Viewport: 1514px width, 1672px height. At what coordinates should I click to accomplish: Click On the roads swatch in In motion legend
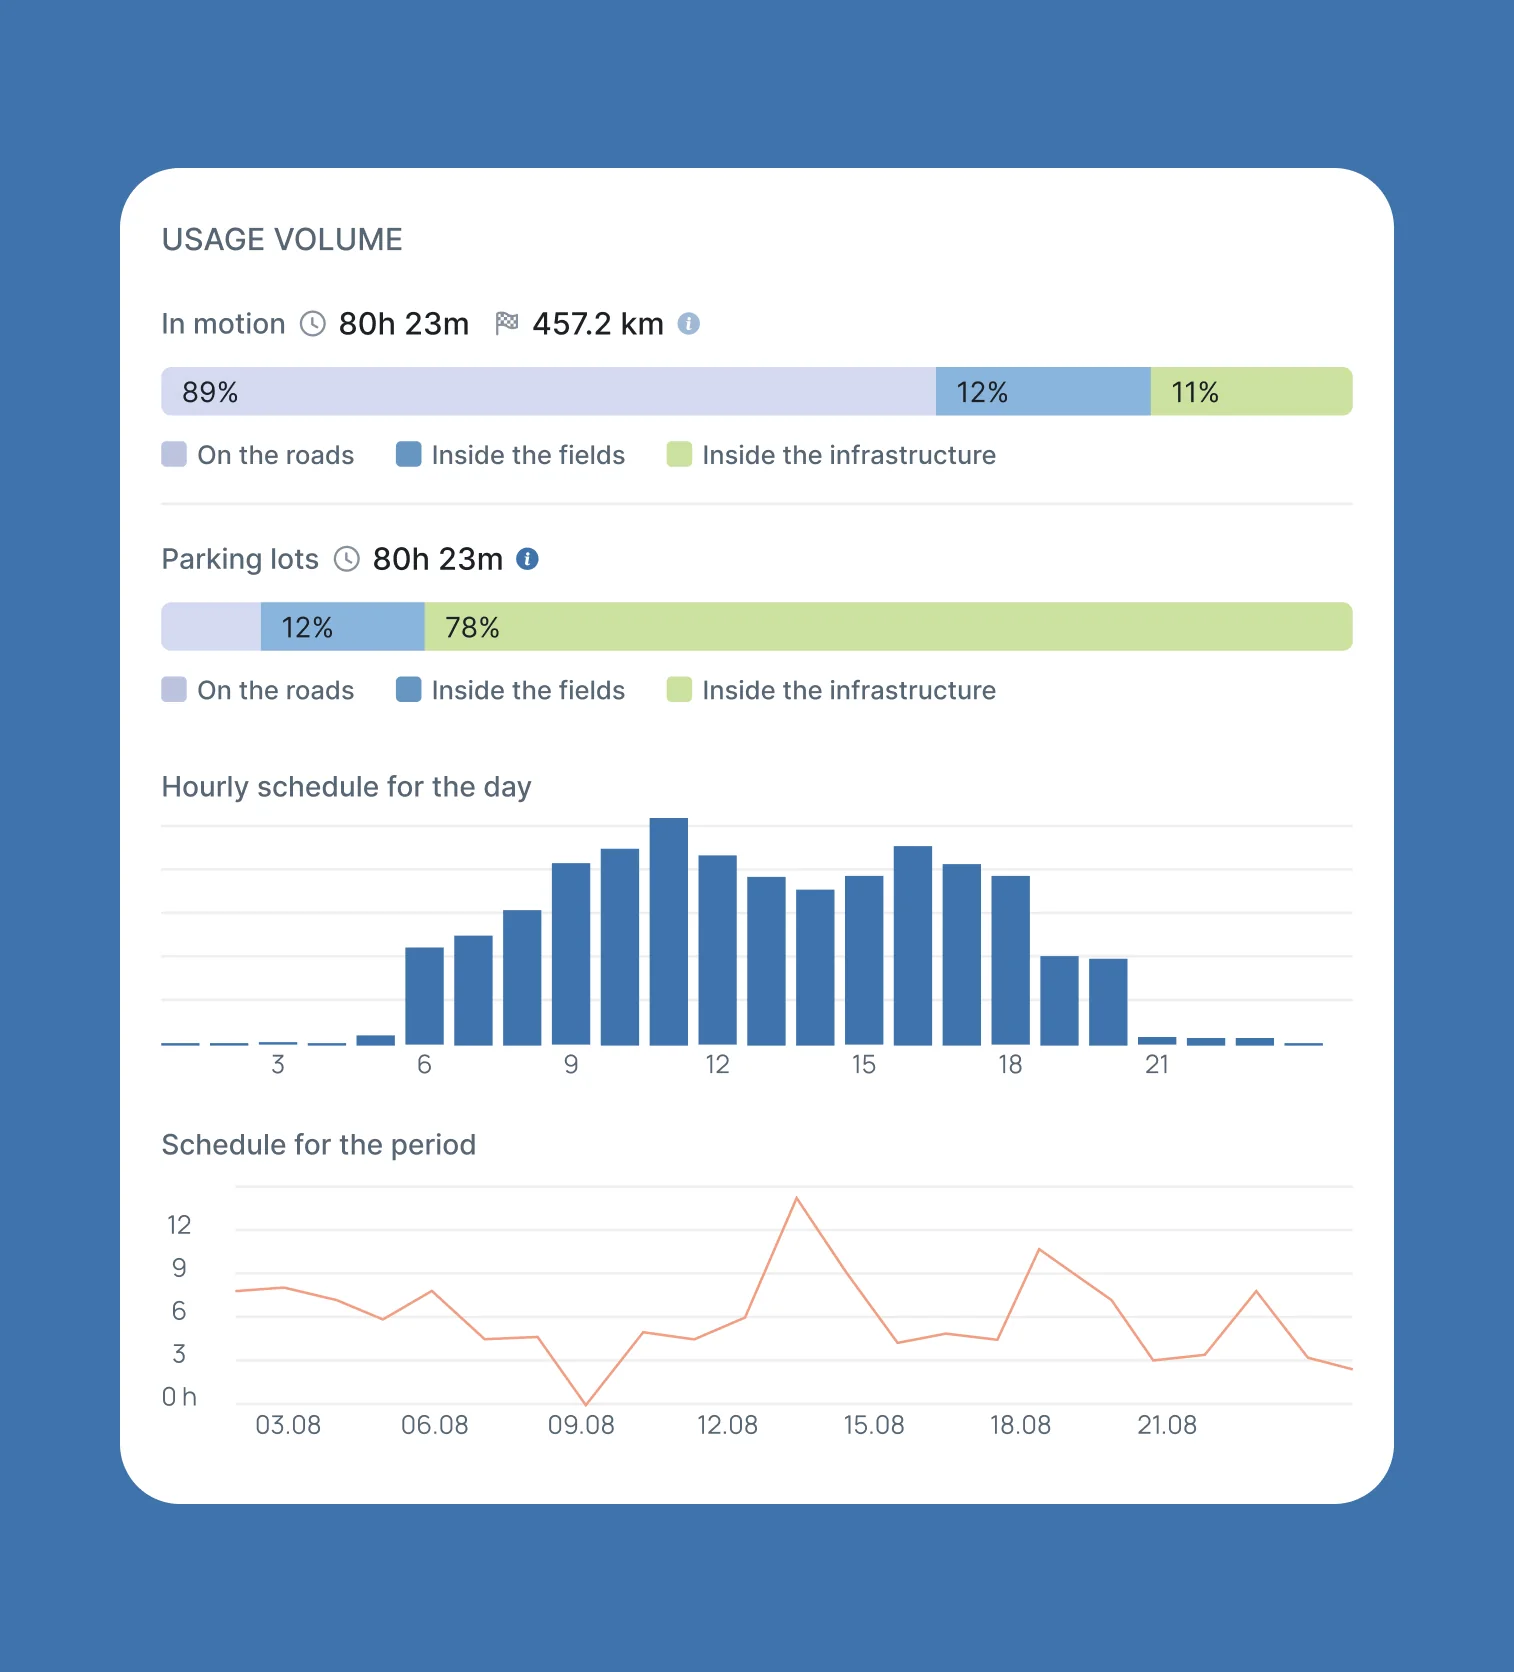[174, 455]
